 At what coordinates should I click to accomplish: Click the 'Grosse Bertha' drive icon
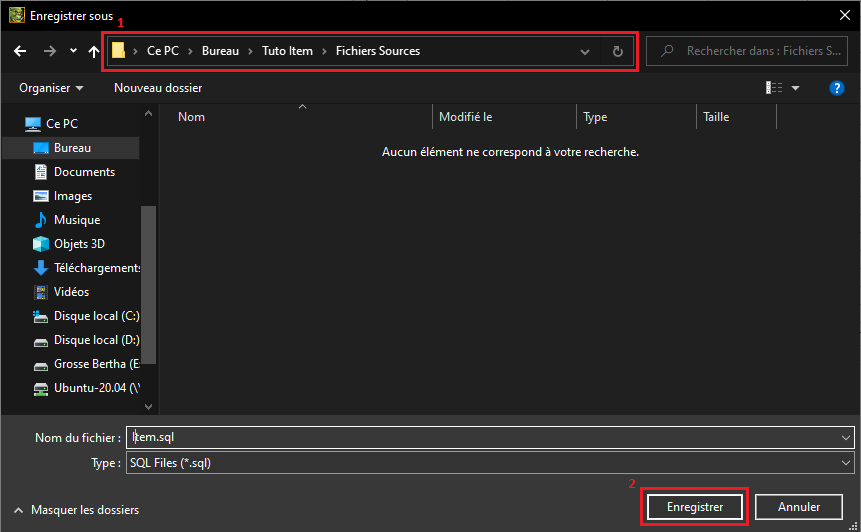coord(41,366)
